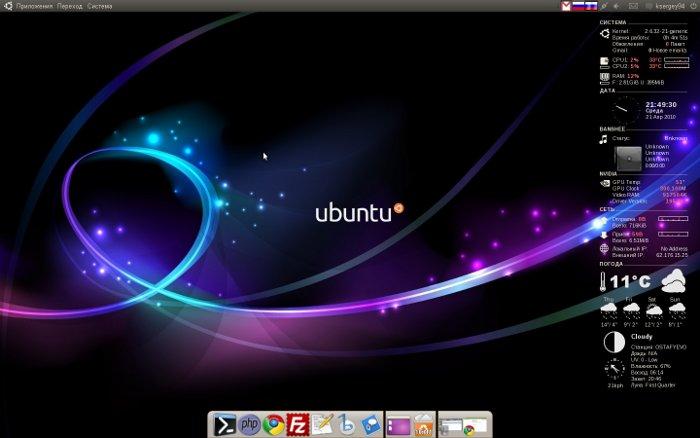Click the large cloud weather icon
This screenshot has width=700, height=438.
pyautogui.click(x=673, y=281)
